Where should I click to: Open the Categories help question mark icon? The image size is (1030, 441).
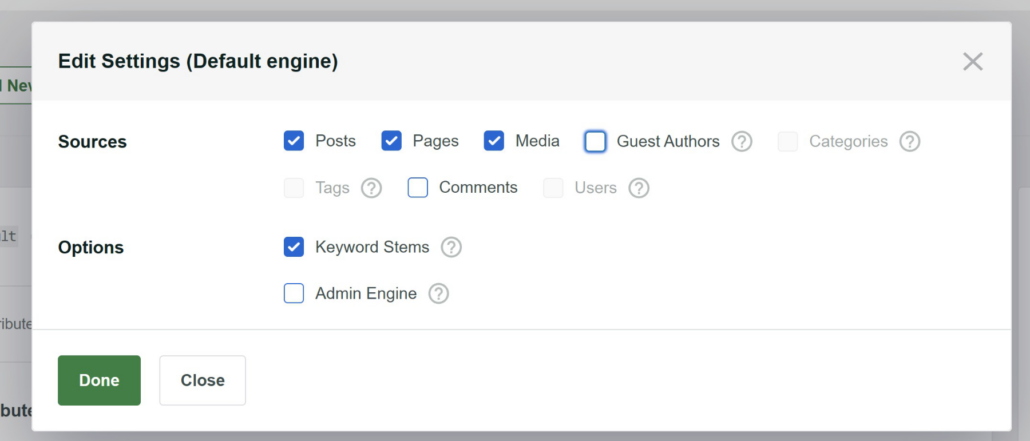[x=910, y=141]
